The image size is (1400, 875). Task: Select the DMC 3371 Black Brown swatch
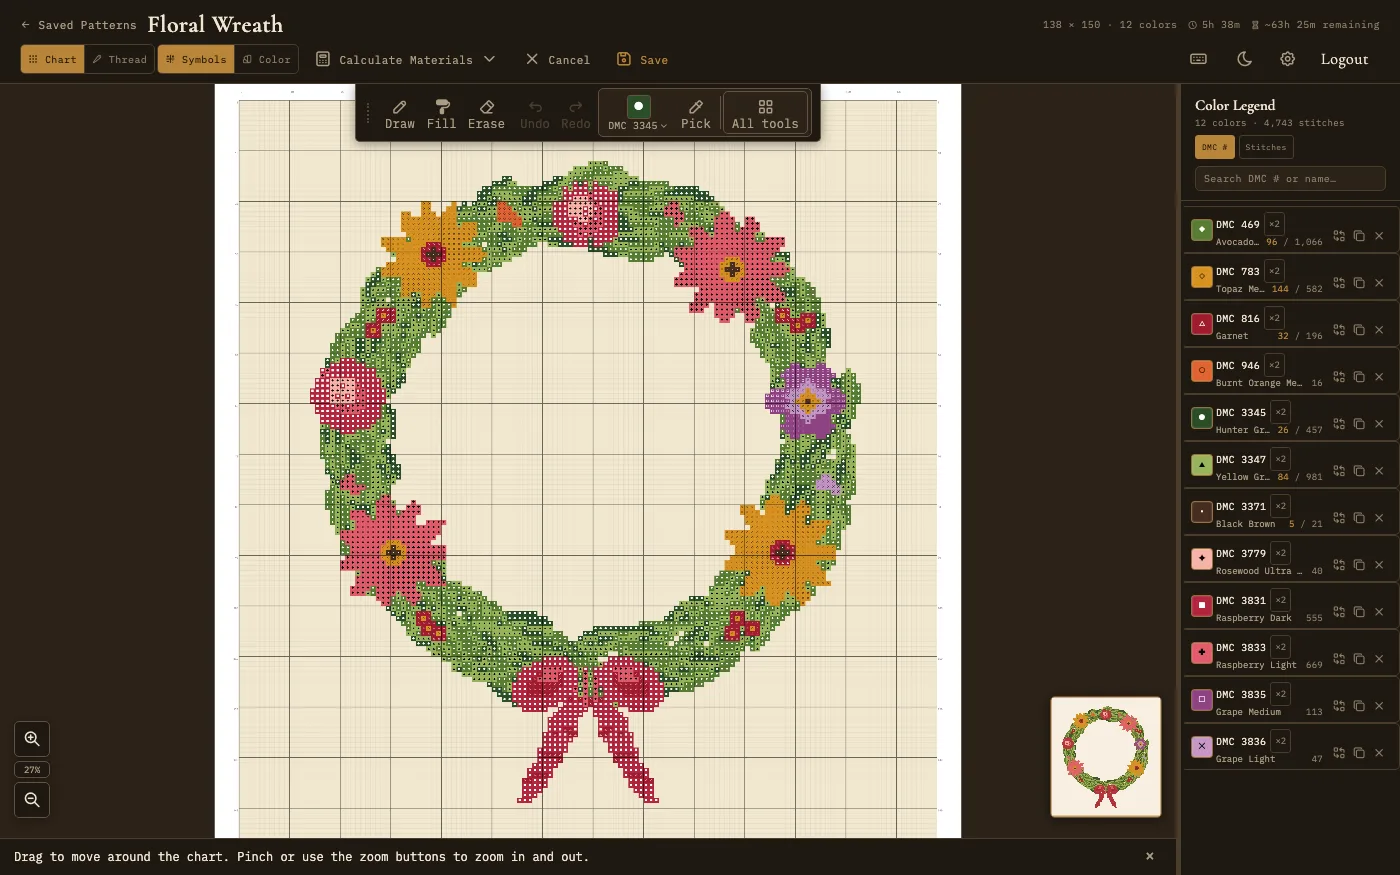point(1202,512)
